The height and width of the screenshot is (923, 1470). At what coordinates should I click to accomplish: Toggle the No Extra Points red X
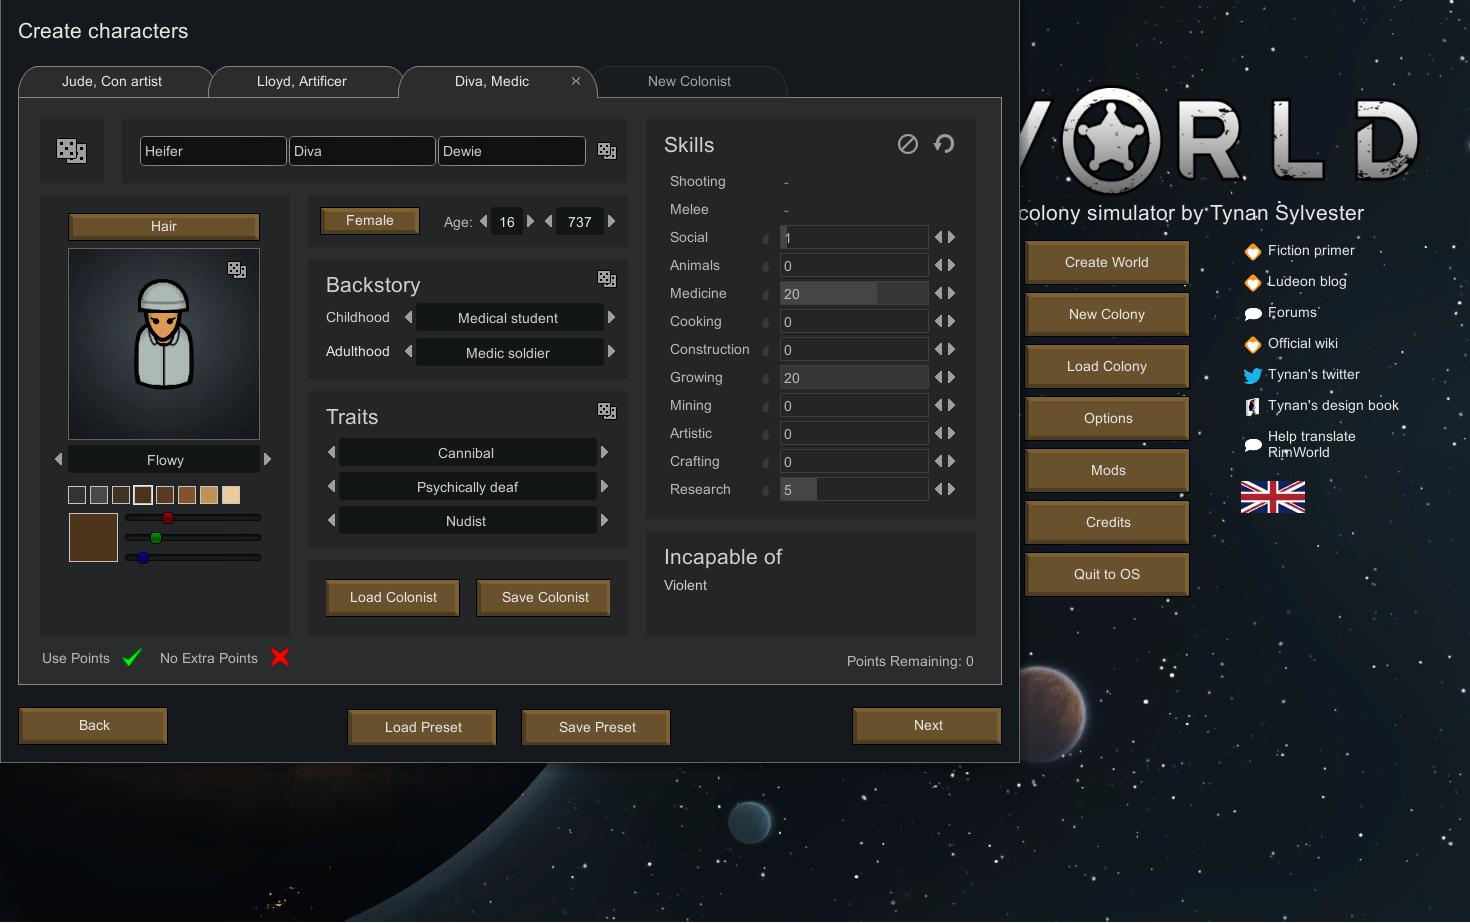[x=280, y=657]
